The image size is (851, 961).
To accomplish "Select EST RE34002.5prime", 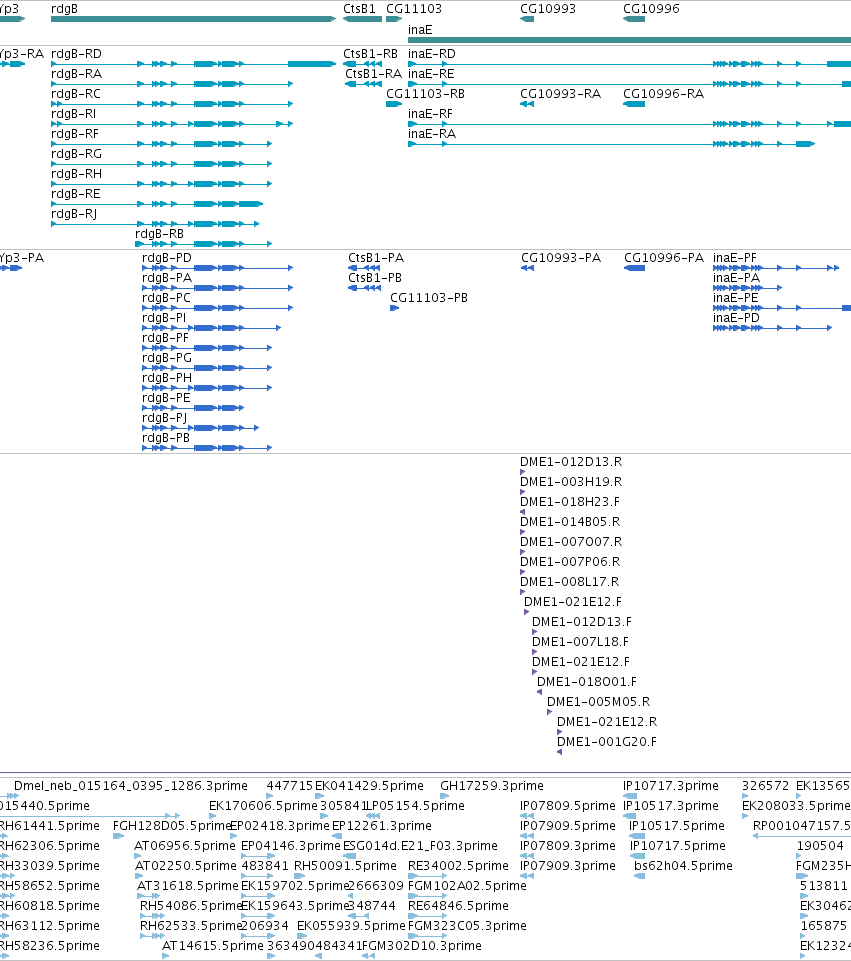I will 427,876.
